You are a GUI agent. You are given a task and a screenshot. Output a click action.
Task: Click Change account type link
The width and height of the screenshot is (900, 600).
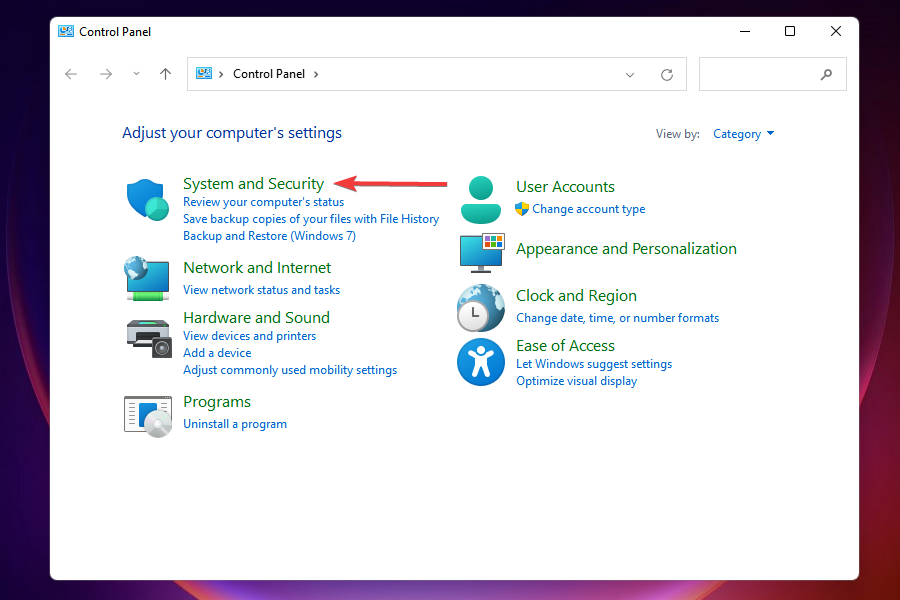tap(588, 209)
